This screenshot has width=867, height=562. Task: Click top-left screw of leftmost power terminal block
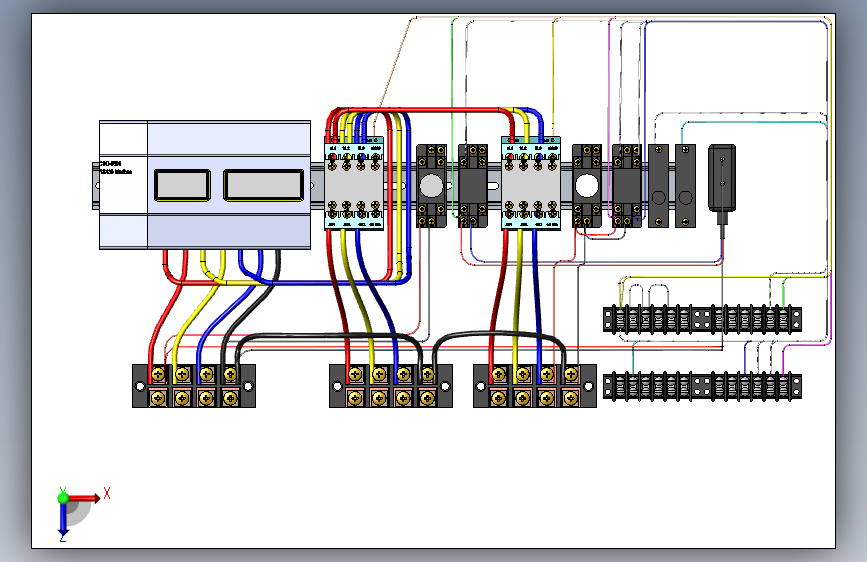coord(158,374)
